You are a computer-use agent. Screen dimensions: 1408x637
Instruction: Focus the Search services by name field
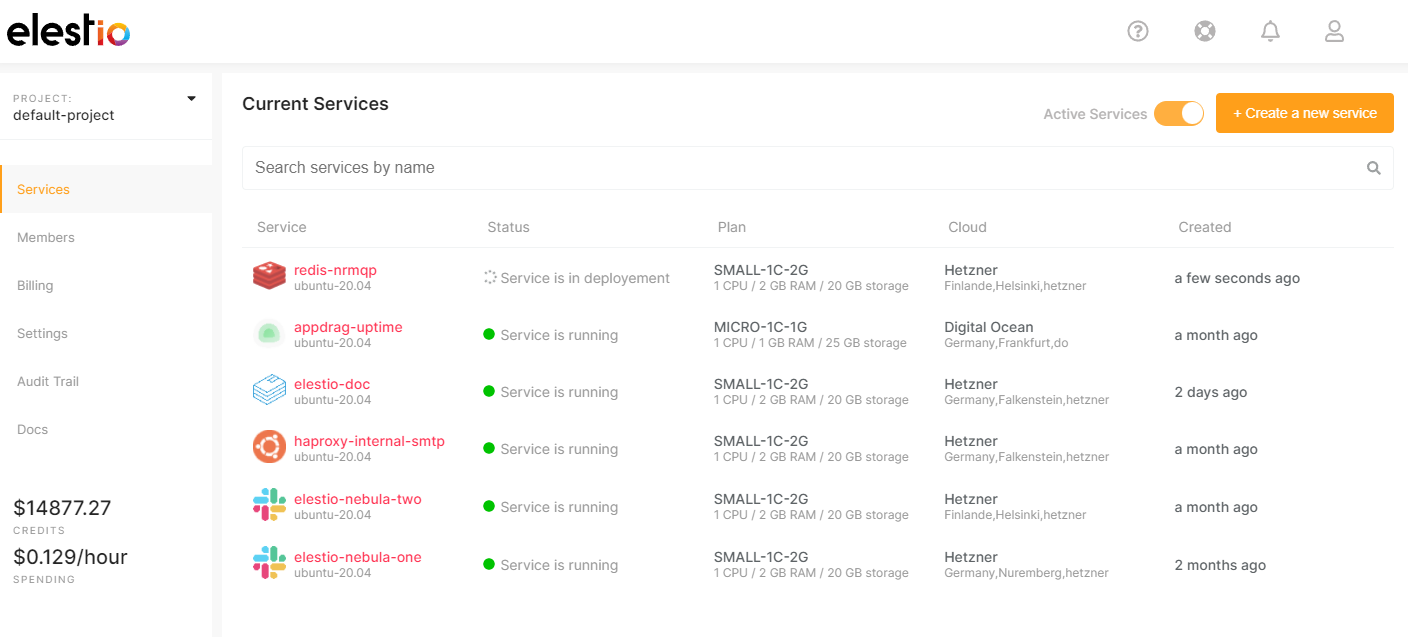(800, 168)
